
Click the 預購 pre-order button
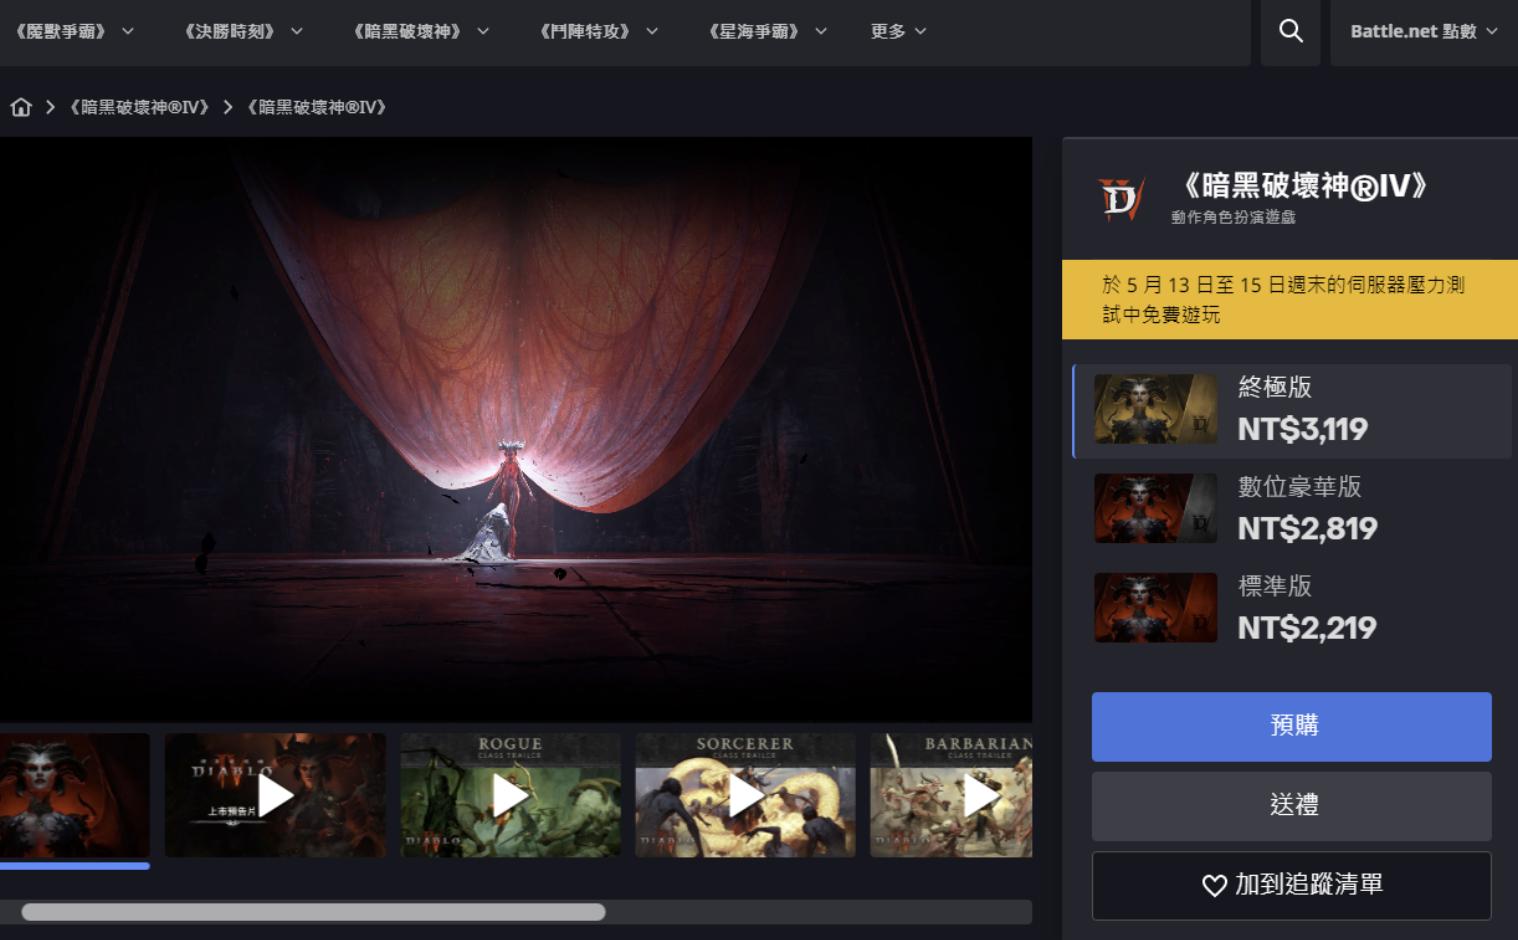pyautogui.click(x=1290, y=726)
